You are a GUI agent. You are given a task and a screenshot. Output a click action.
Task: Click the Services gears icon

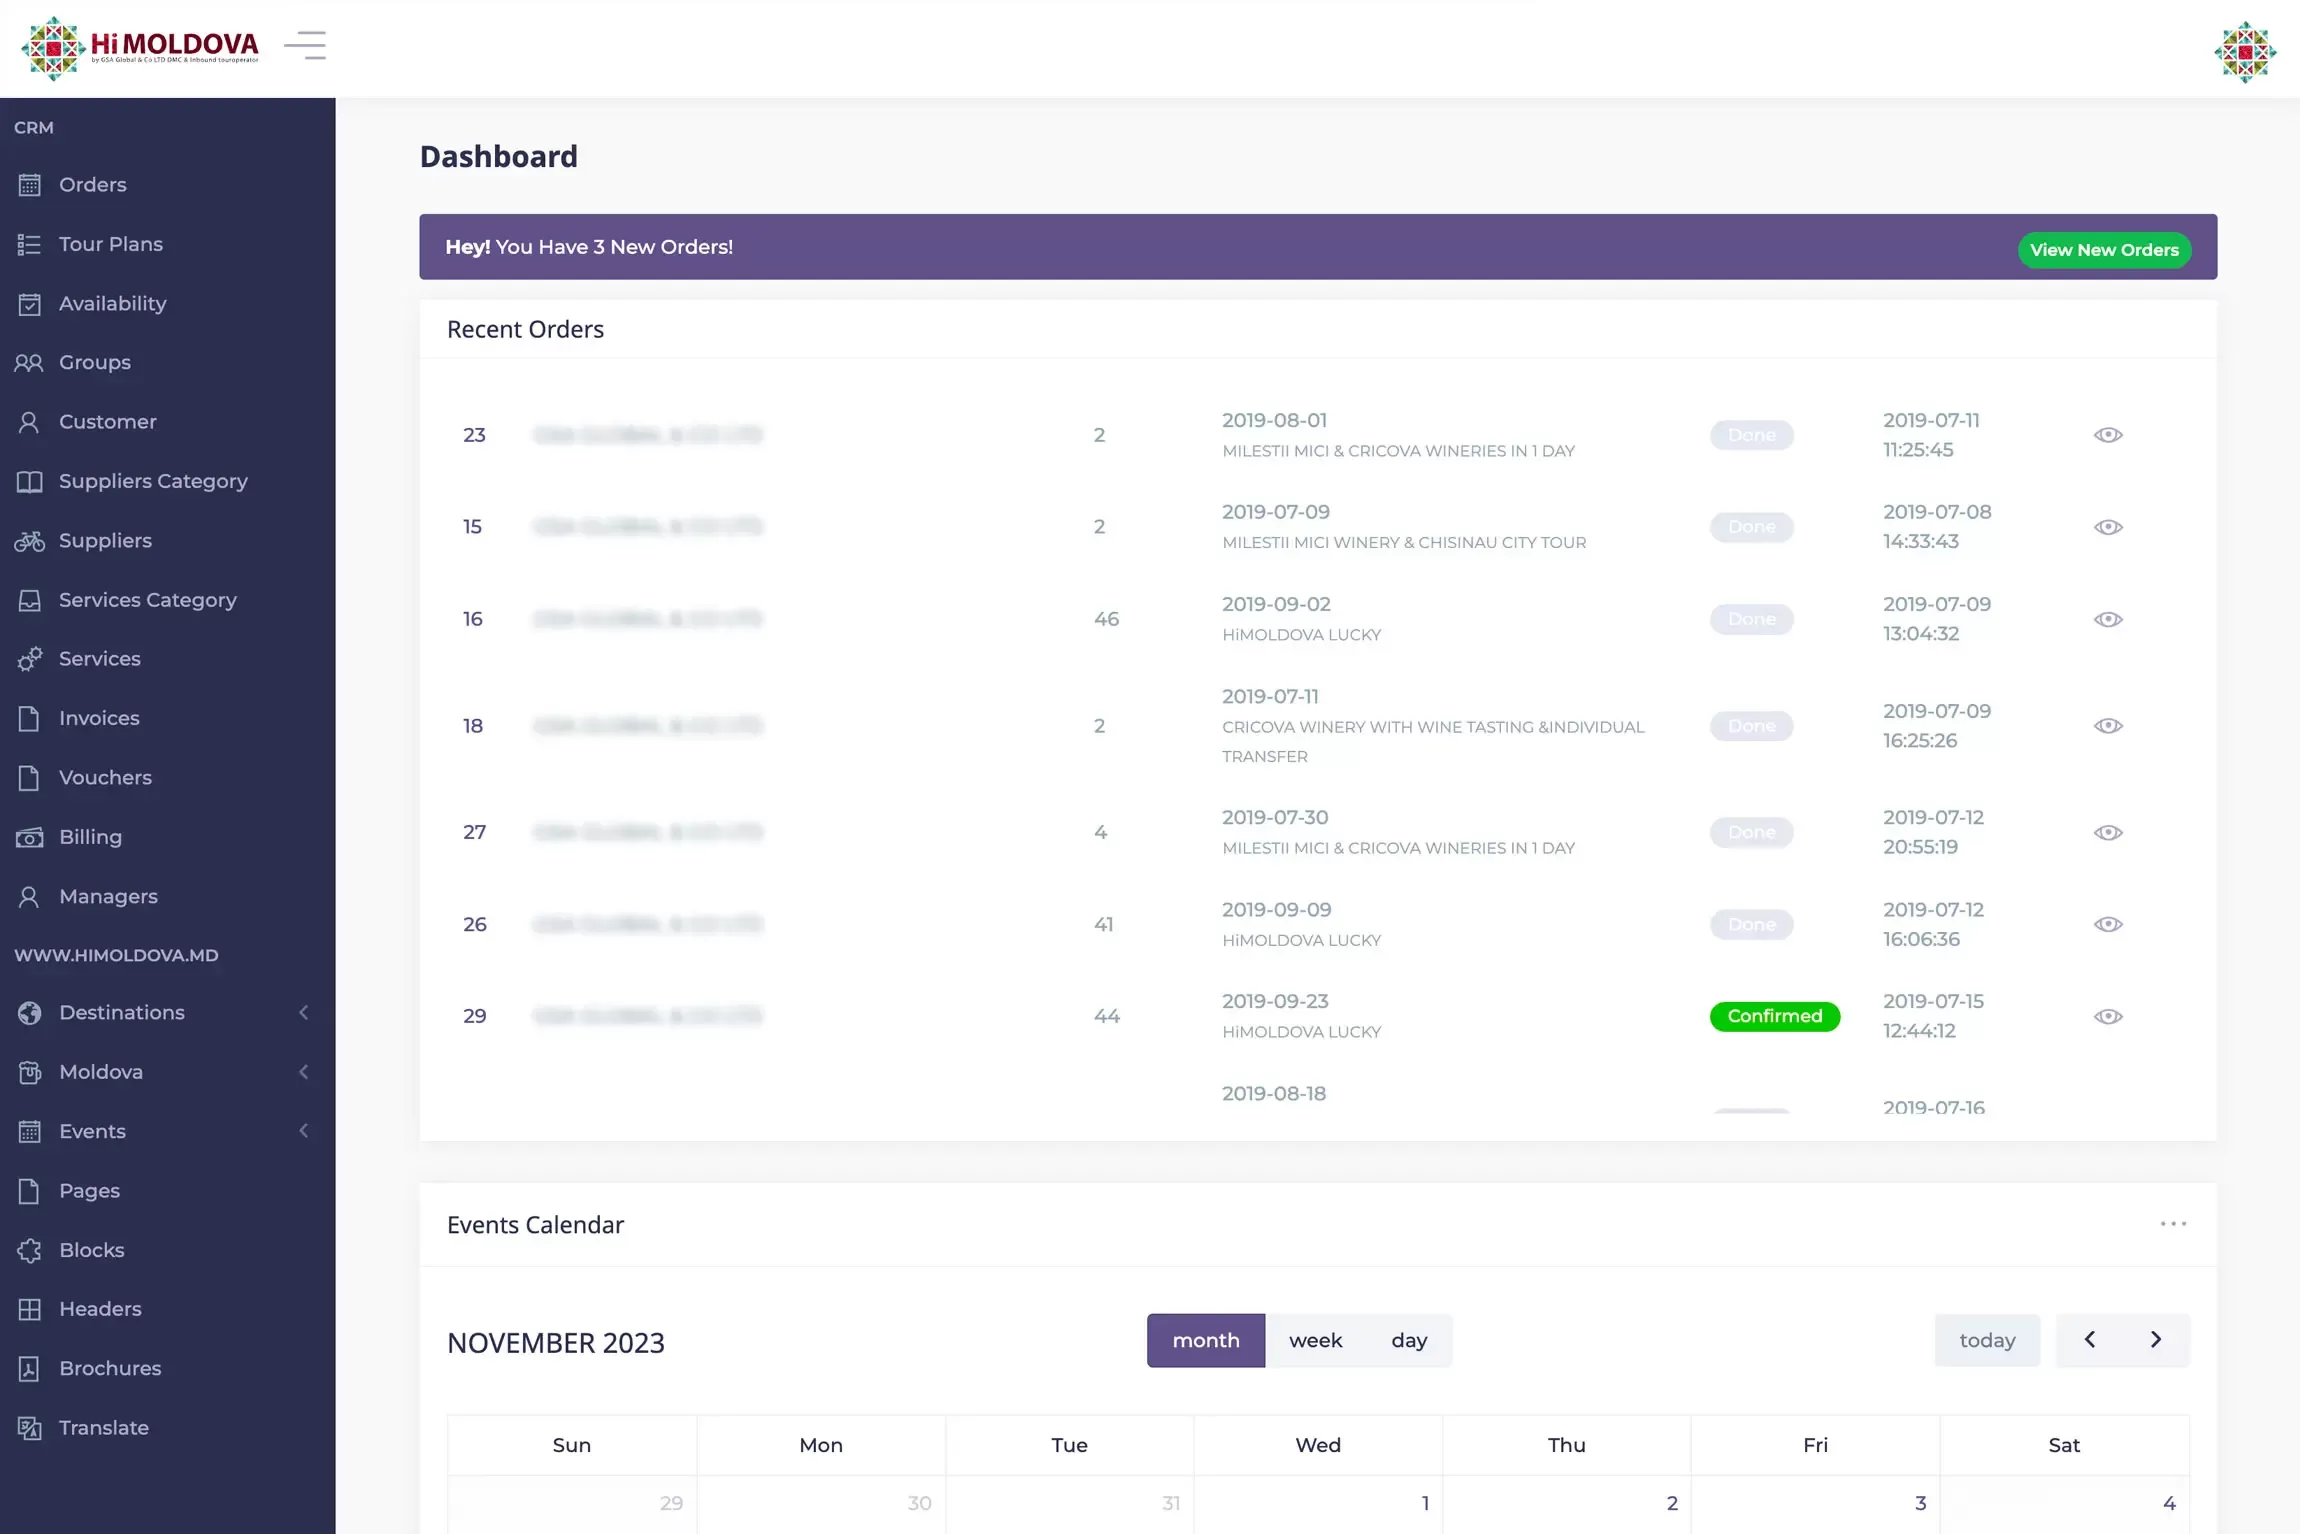[x=29, y=659]
